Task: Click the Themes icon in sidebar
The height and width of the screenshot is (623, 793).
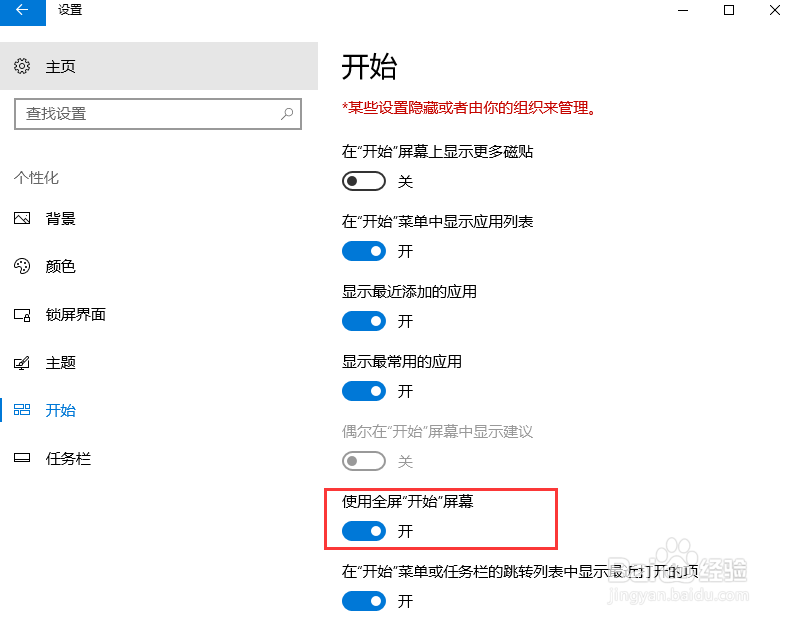Action: point(22,363)
